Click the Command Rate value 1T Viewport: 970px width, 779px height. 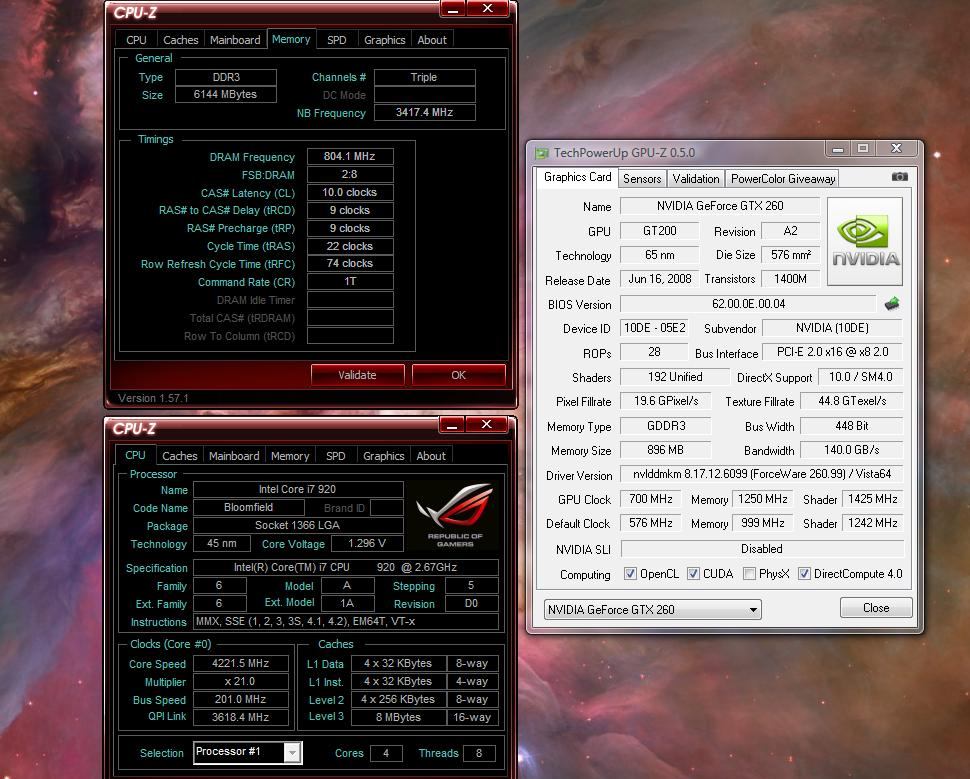350,282
